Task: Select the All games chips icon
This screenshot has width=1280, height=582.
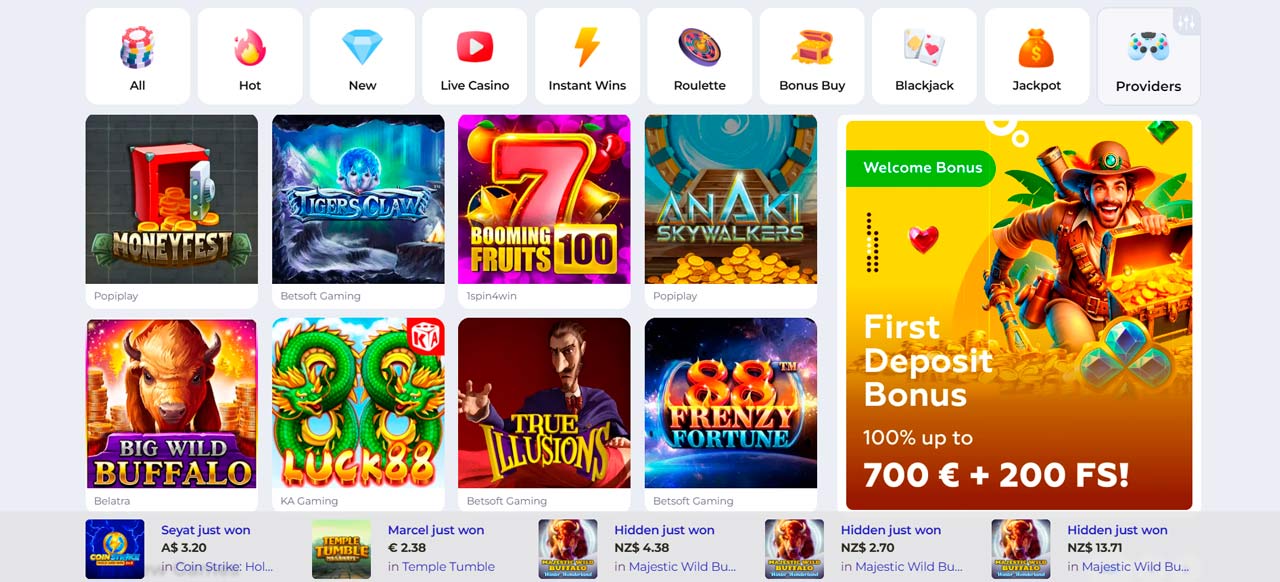Action: pyautogui.click(x=137, y=48)
